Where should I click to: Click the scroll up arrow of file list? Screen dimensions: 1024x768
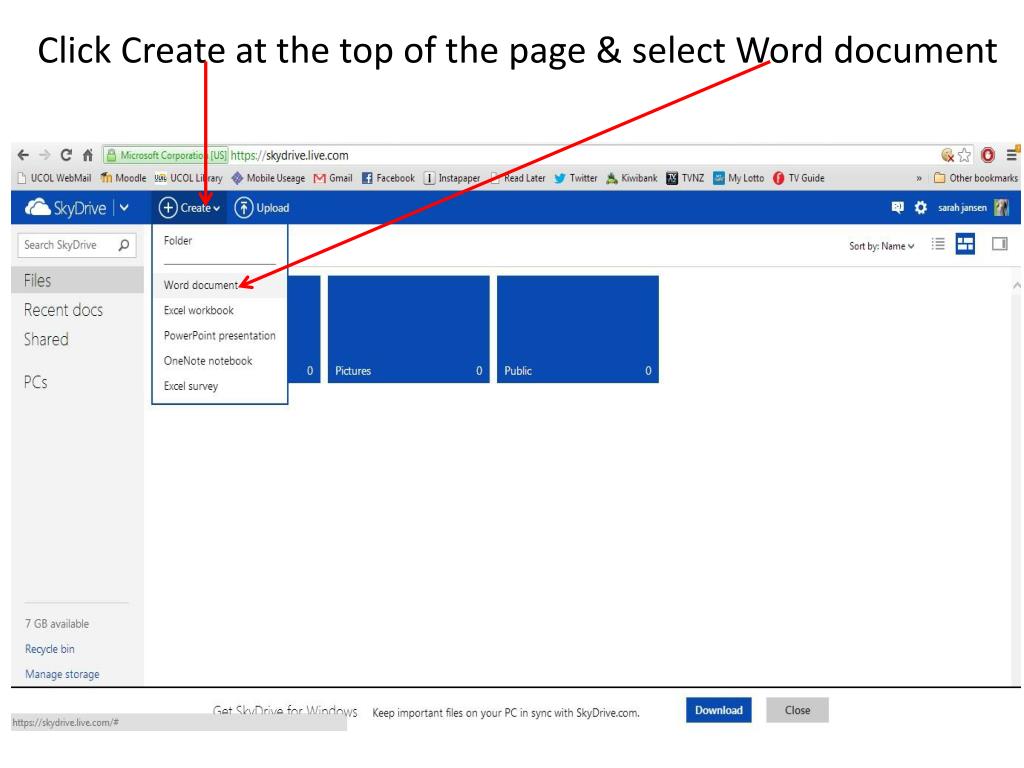tap(1017, 285)
